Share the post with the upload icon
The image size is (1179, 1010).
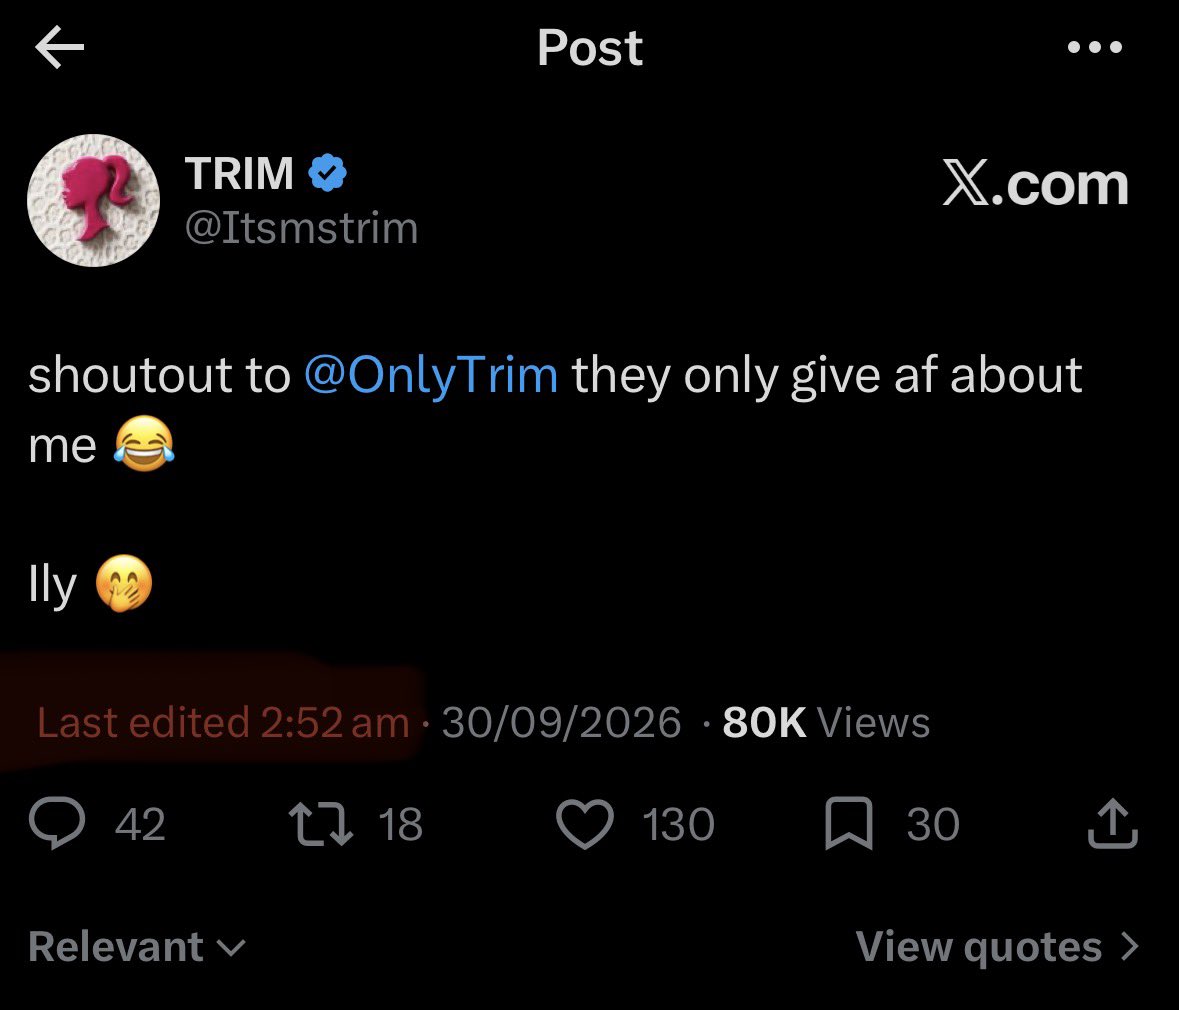[1113, 823]
